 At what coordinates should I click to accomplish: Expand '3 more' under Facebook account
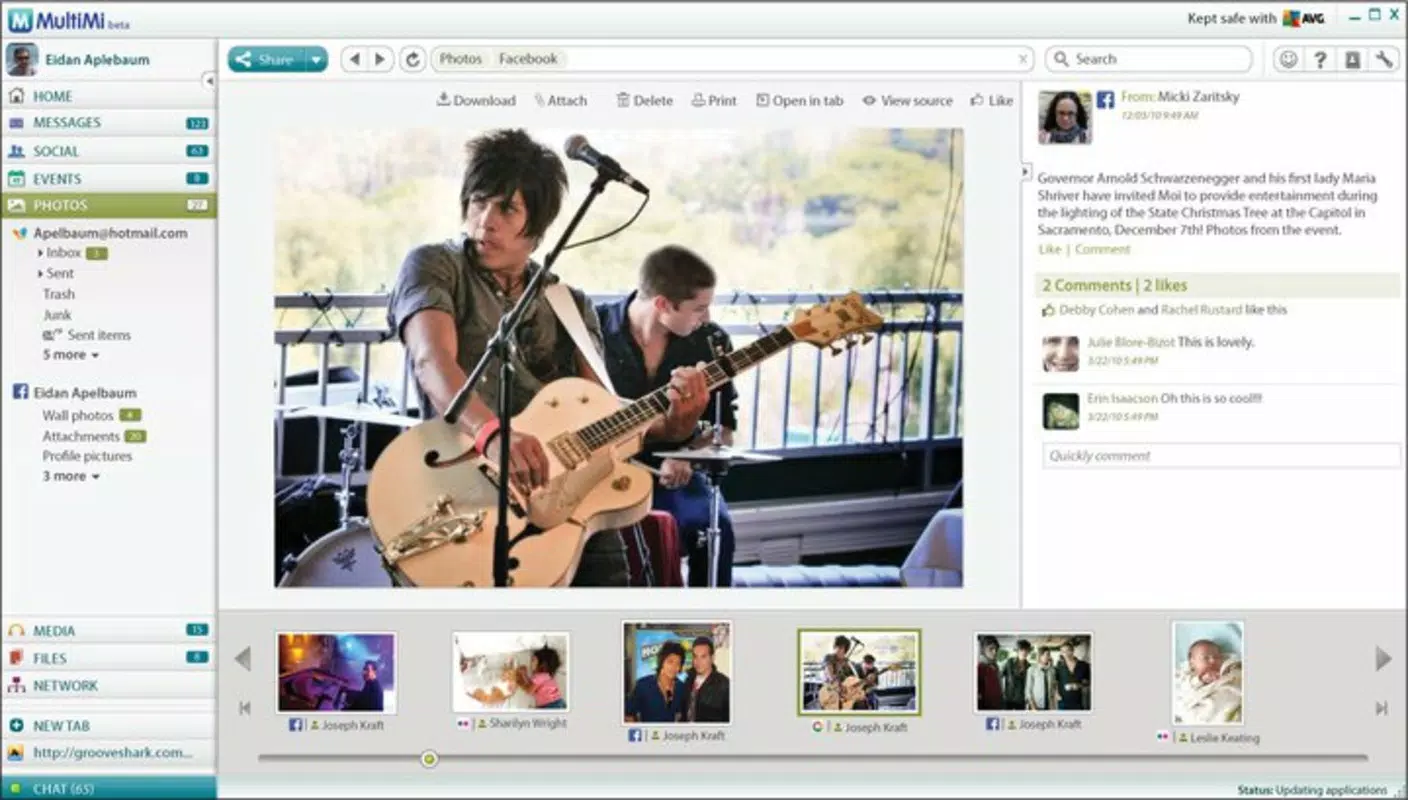point(71,476)
